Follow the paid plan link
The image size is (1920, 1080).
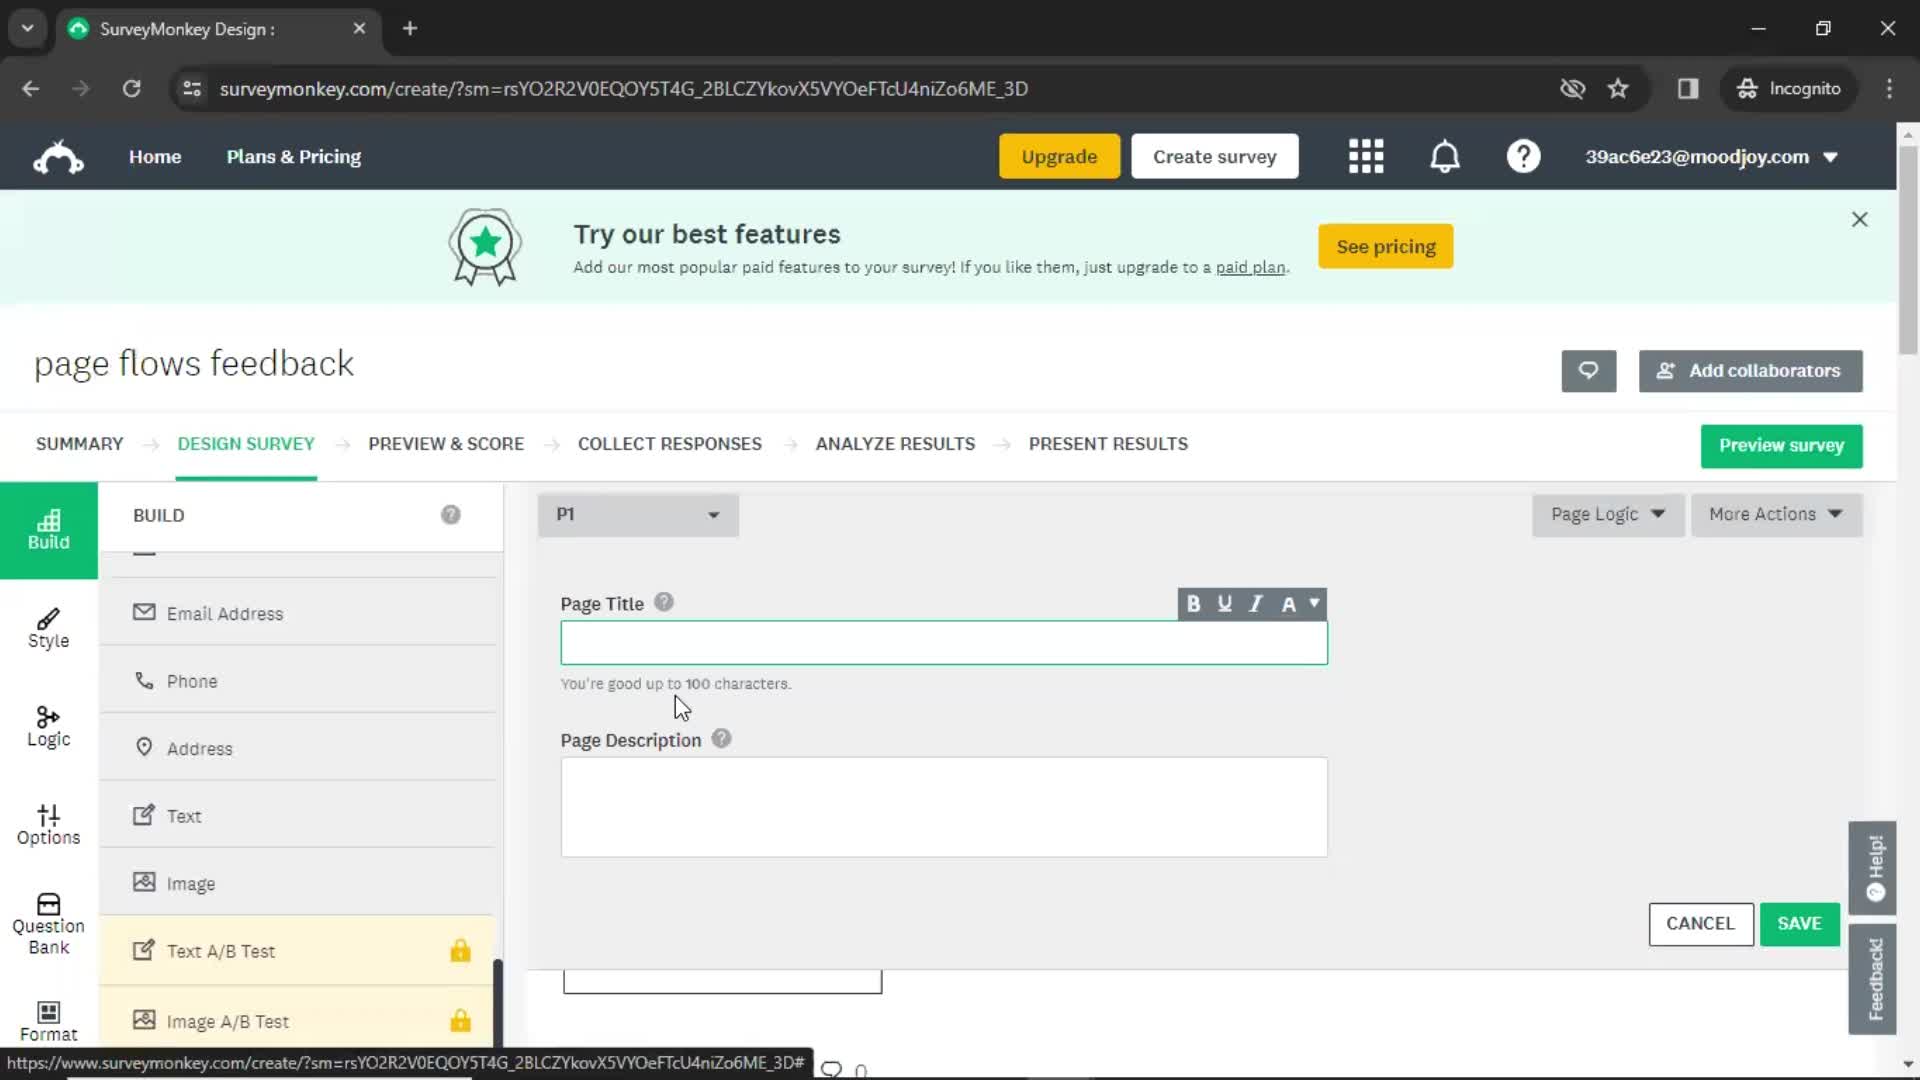(1250, 268)
